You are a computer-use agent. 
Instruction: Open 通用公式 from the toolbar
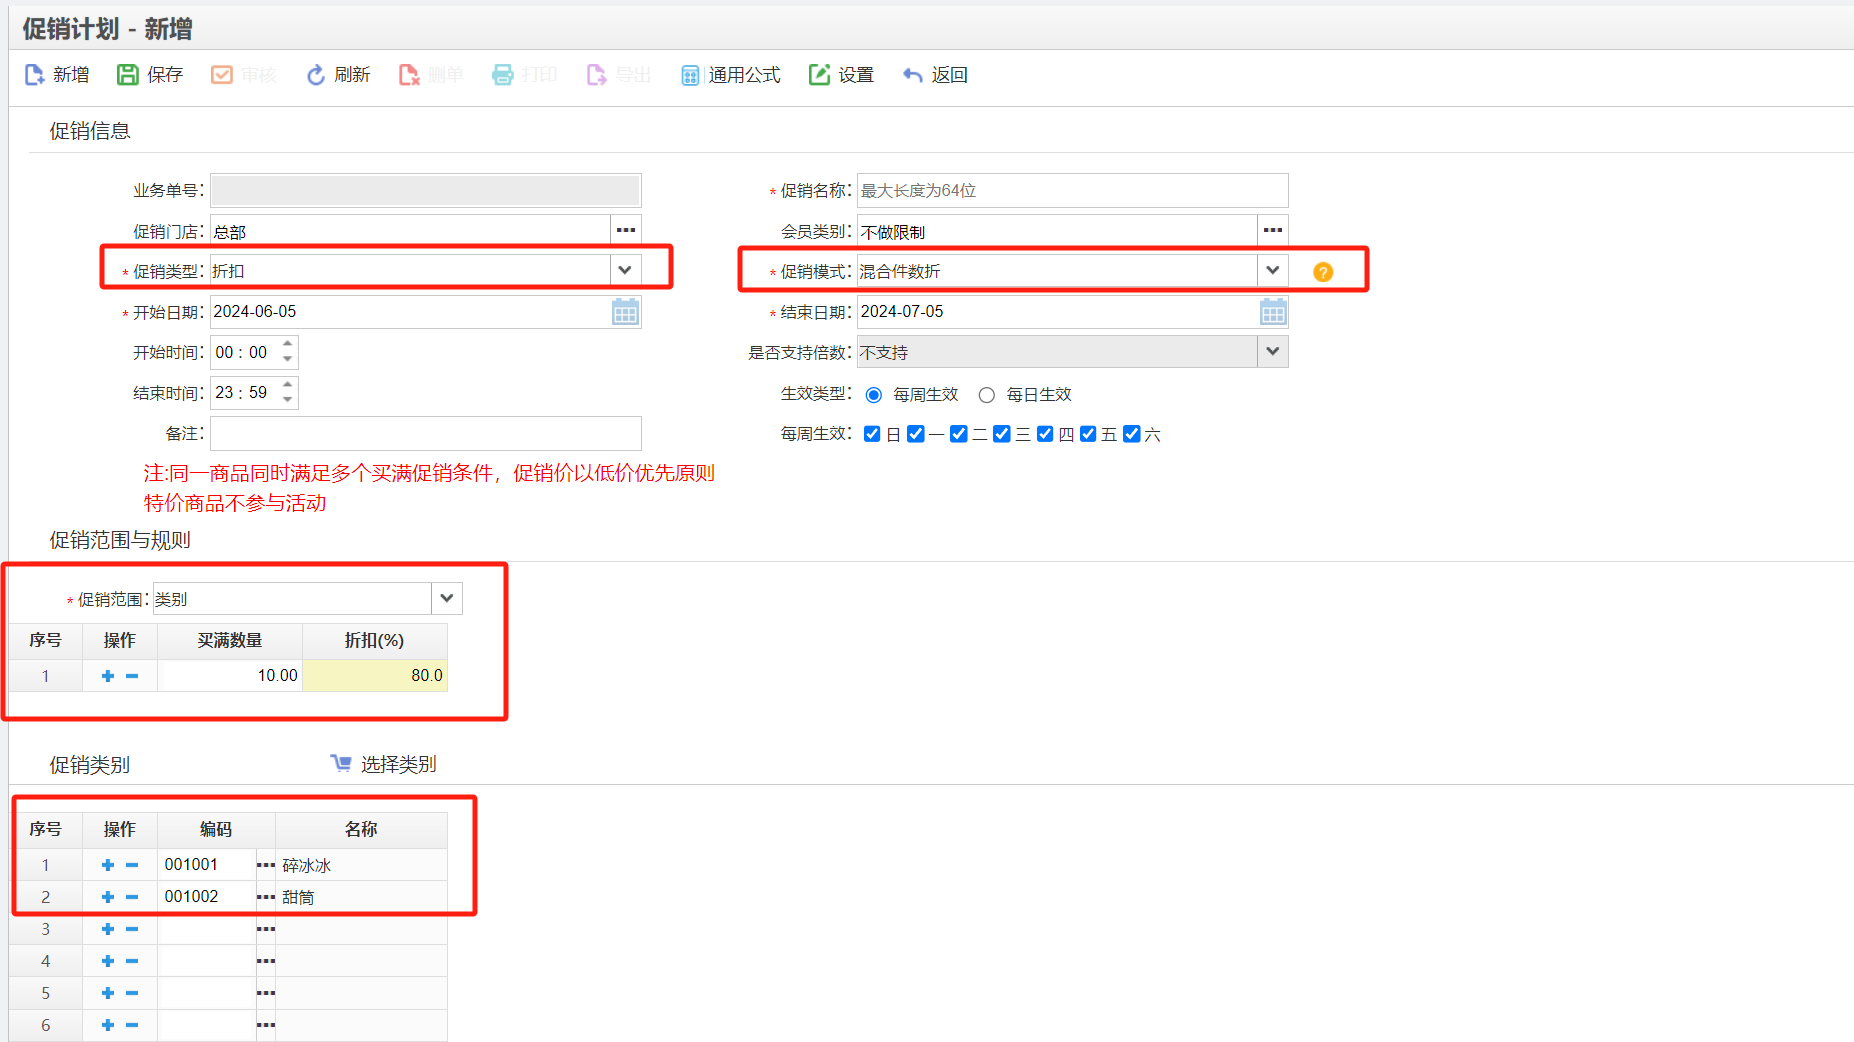731,75
